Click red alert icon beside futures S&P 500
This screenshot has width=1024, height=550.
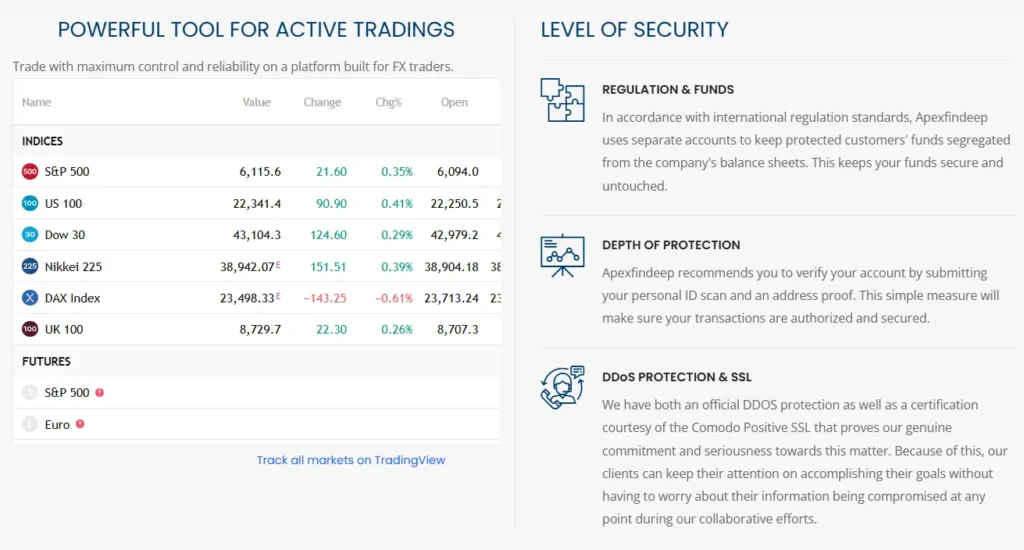[x=99, y=393]
